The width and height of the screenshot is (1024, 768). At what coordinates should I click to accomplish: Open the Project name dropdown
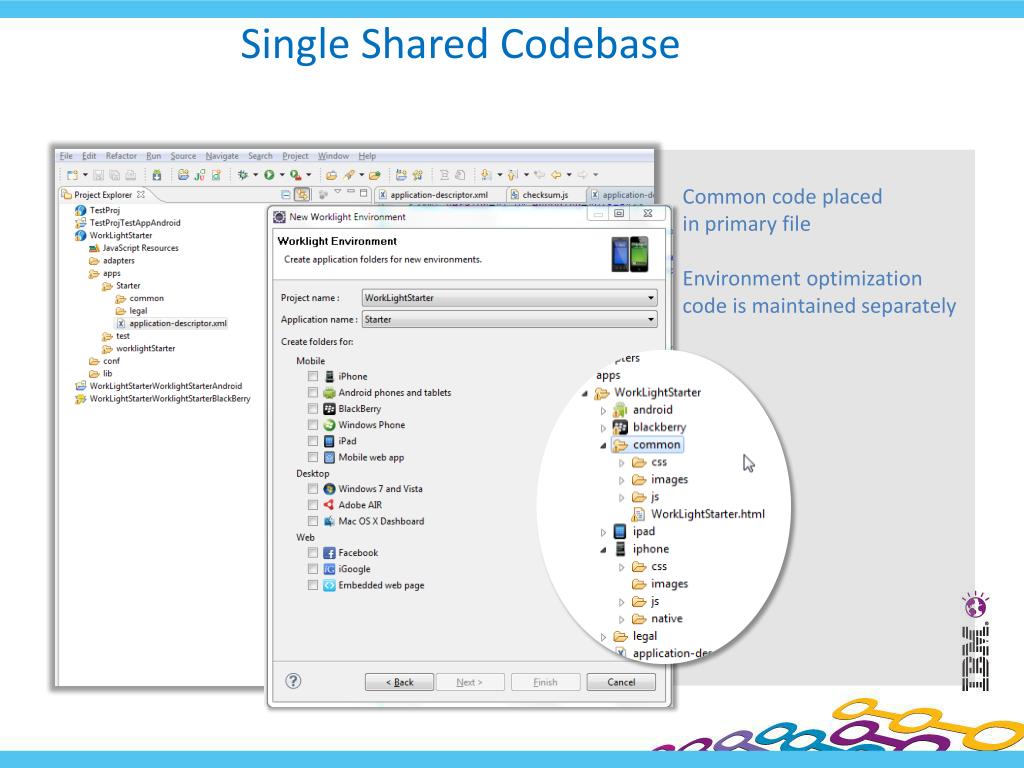[509, 298]
